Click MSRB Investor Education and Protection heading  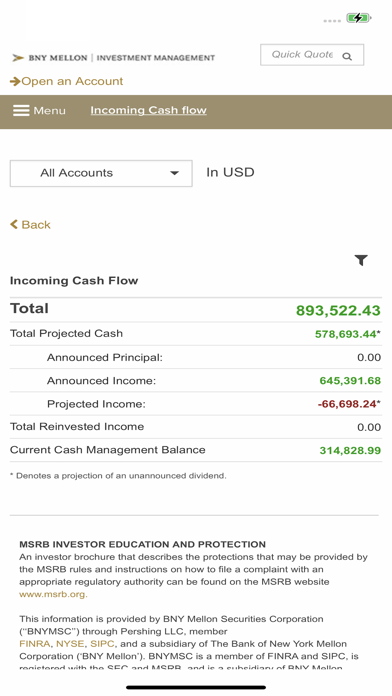(143, 544)
